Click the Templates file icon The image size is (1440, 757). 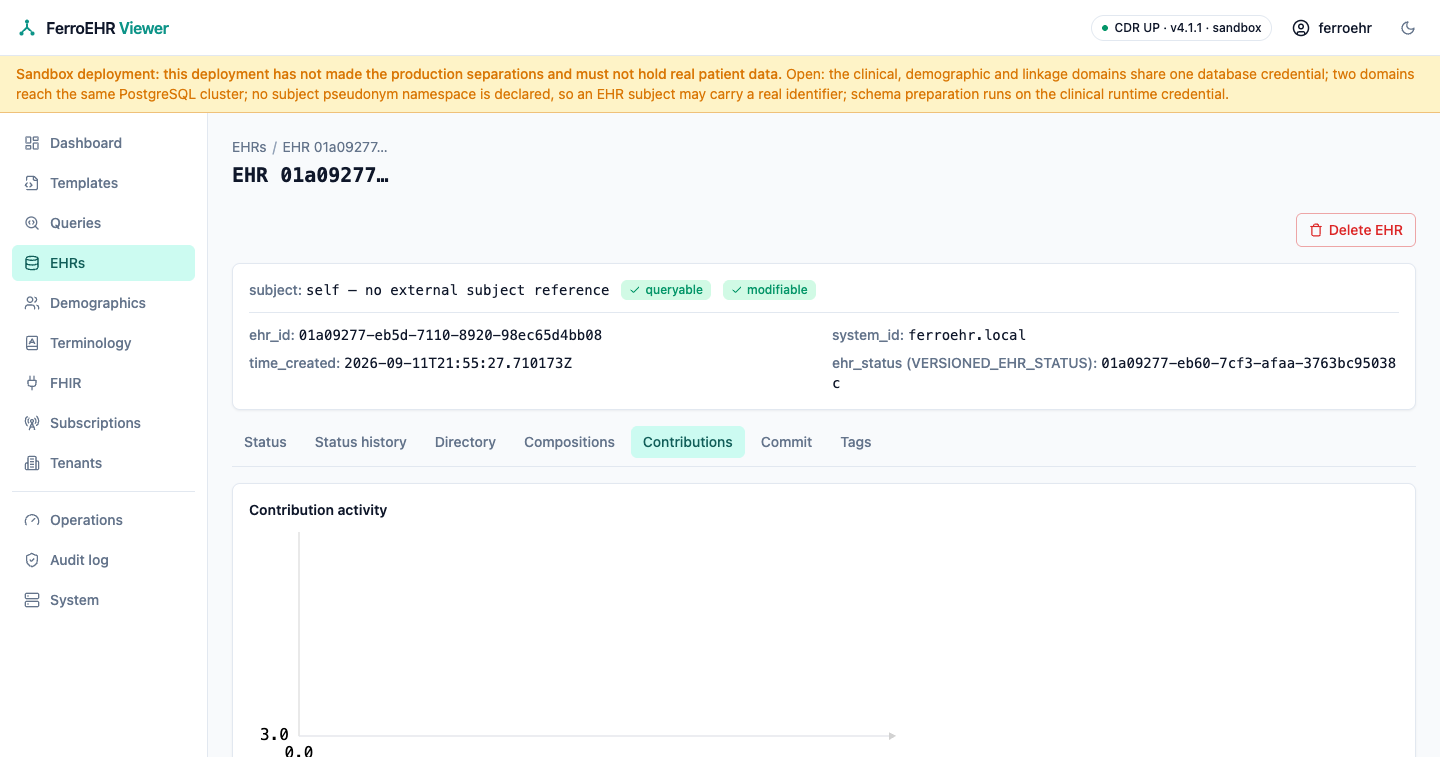32,183
